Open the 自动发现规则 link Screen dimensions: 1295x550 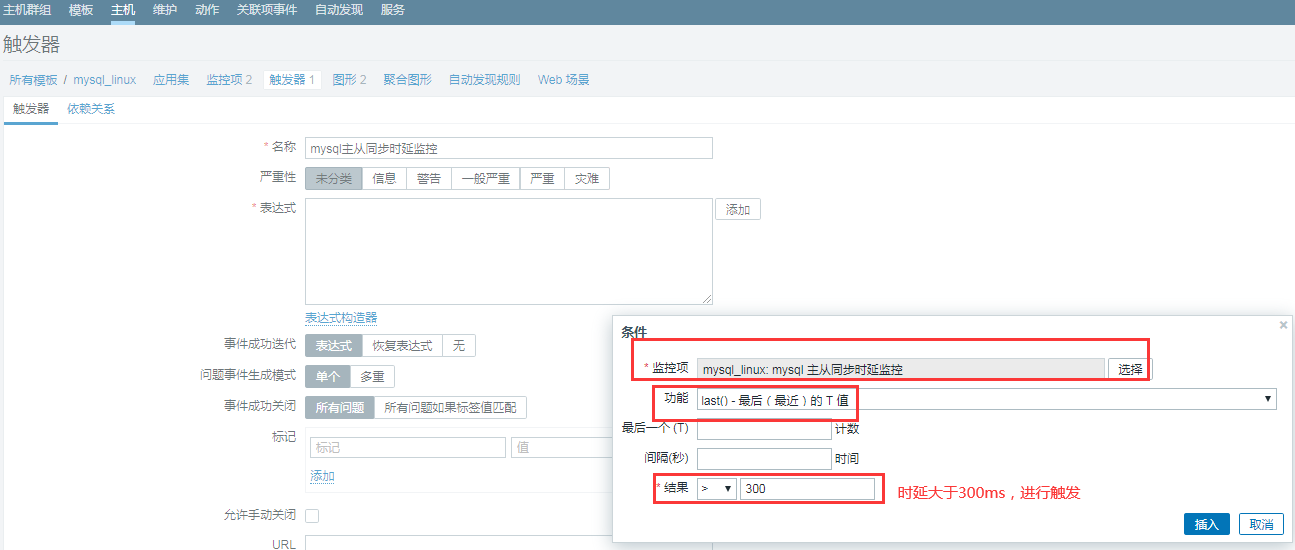pos(484,80)
